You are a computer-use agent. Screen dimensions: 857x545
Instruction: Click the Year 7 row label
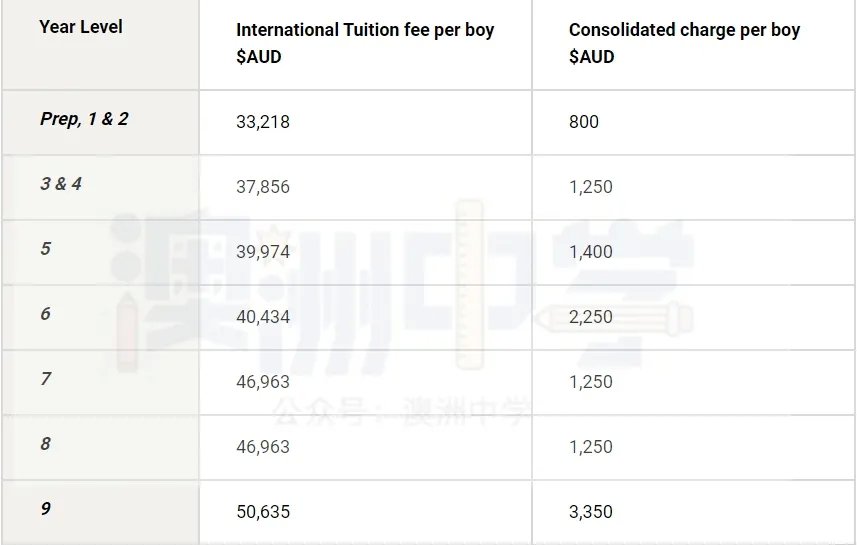point(45,378)
